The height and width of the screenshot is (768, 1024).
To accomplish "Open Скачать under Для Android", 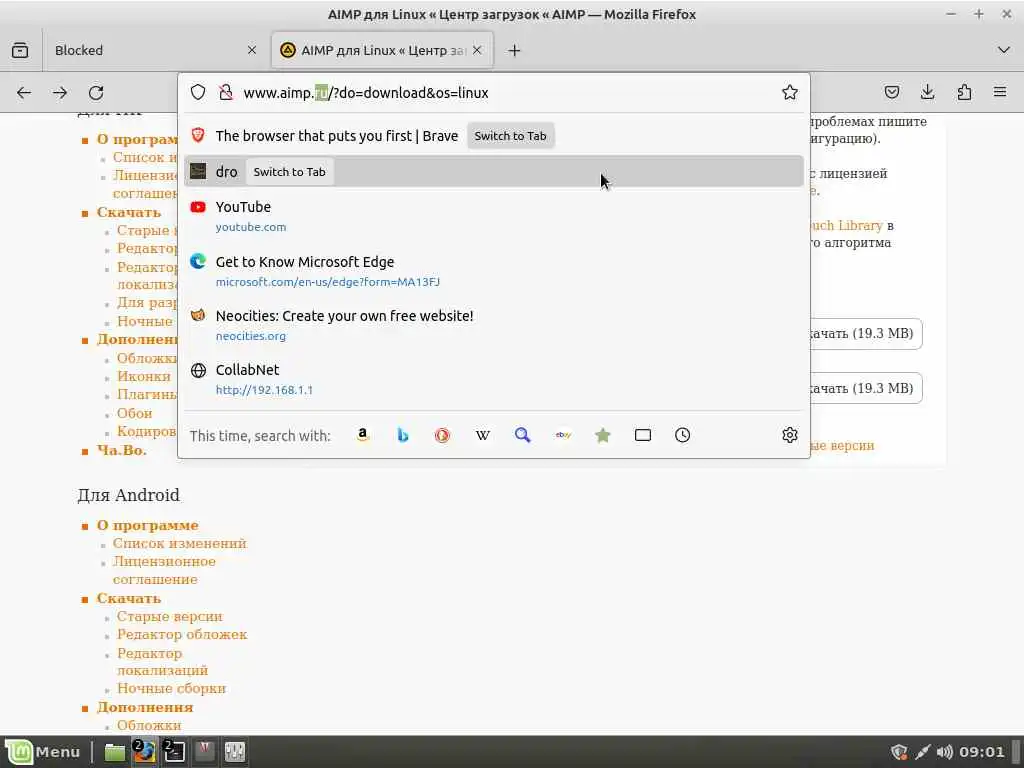I will 129,598.
